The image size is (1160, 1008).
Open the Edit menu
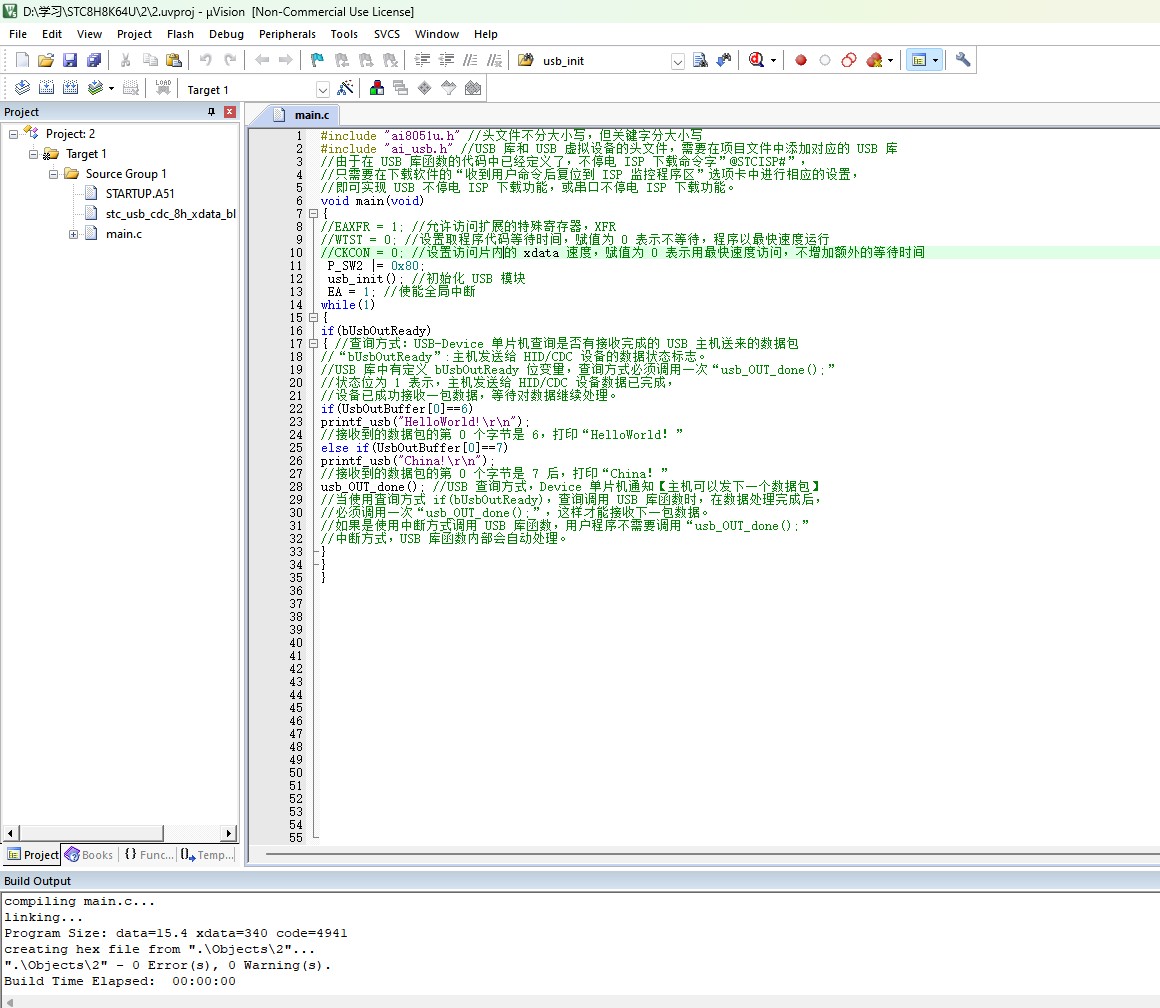tap(52, 34)
